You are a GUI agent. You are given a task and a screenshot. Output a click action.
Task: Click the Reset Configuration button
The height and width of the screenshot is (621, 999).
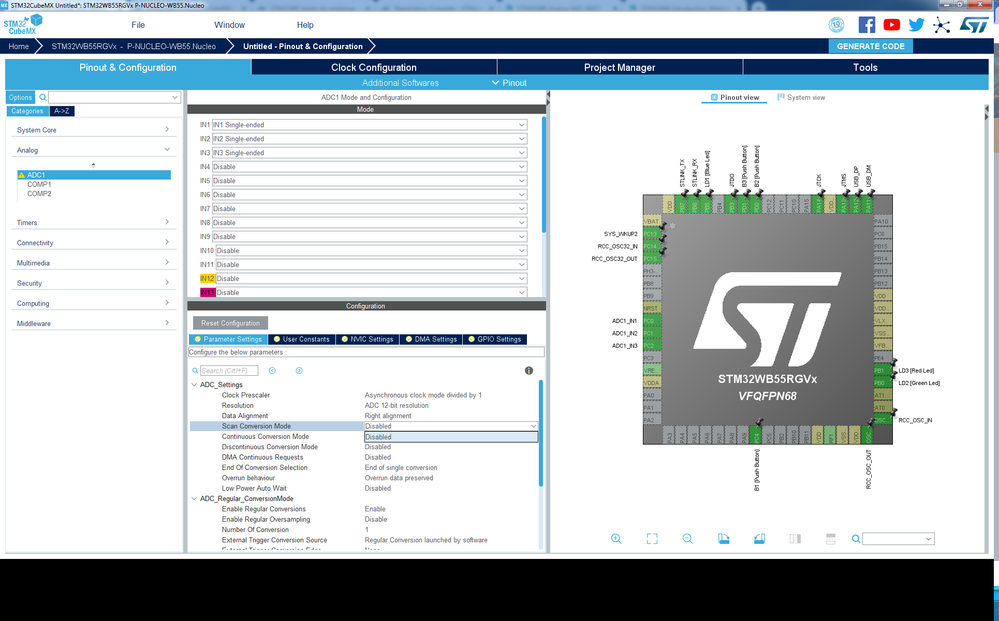231,323
